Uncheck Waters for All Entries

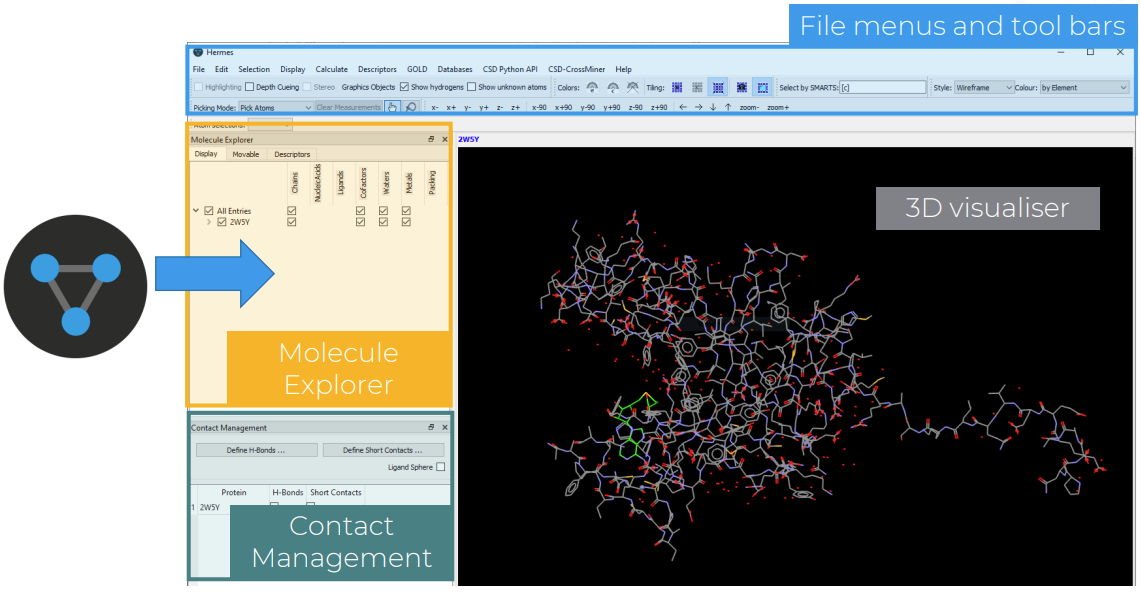383,211
